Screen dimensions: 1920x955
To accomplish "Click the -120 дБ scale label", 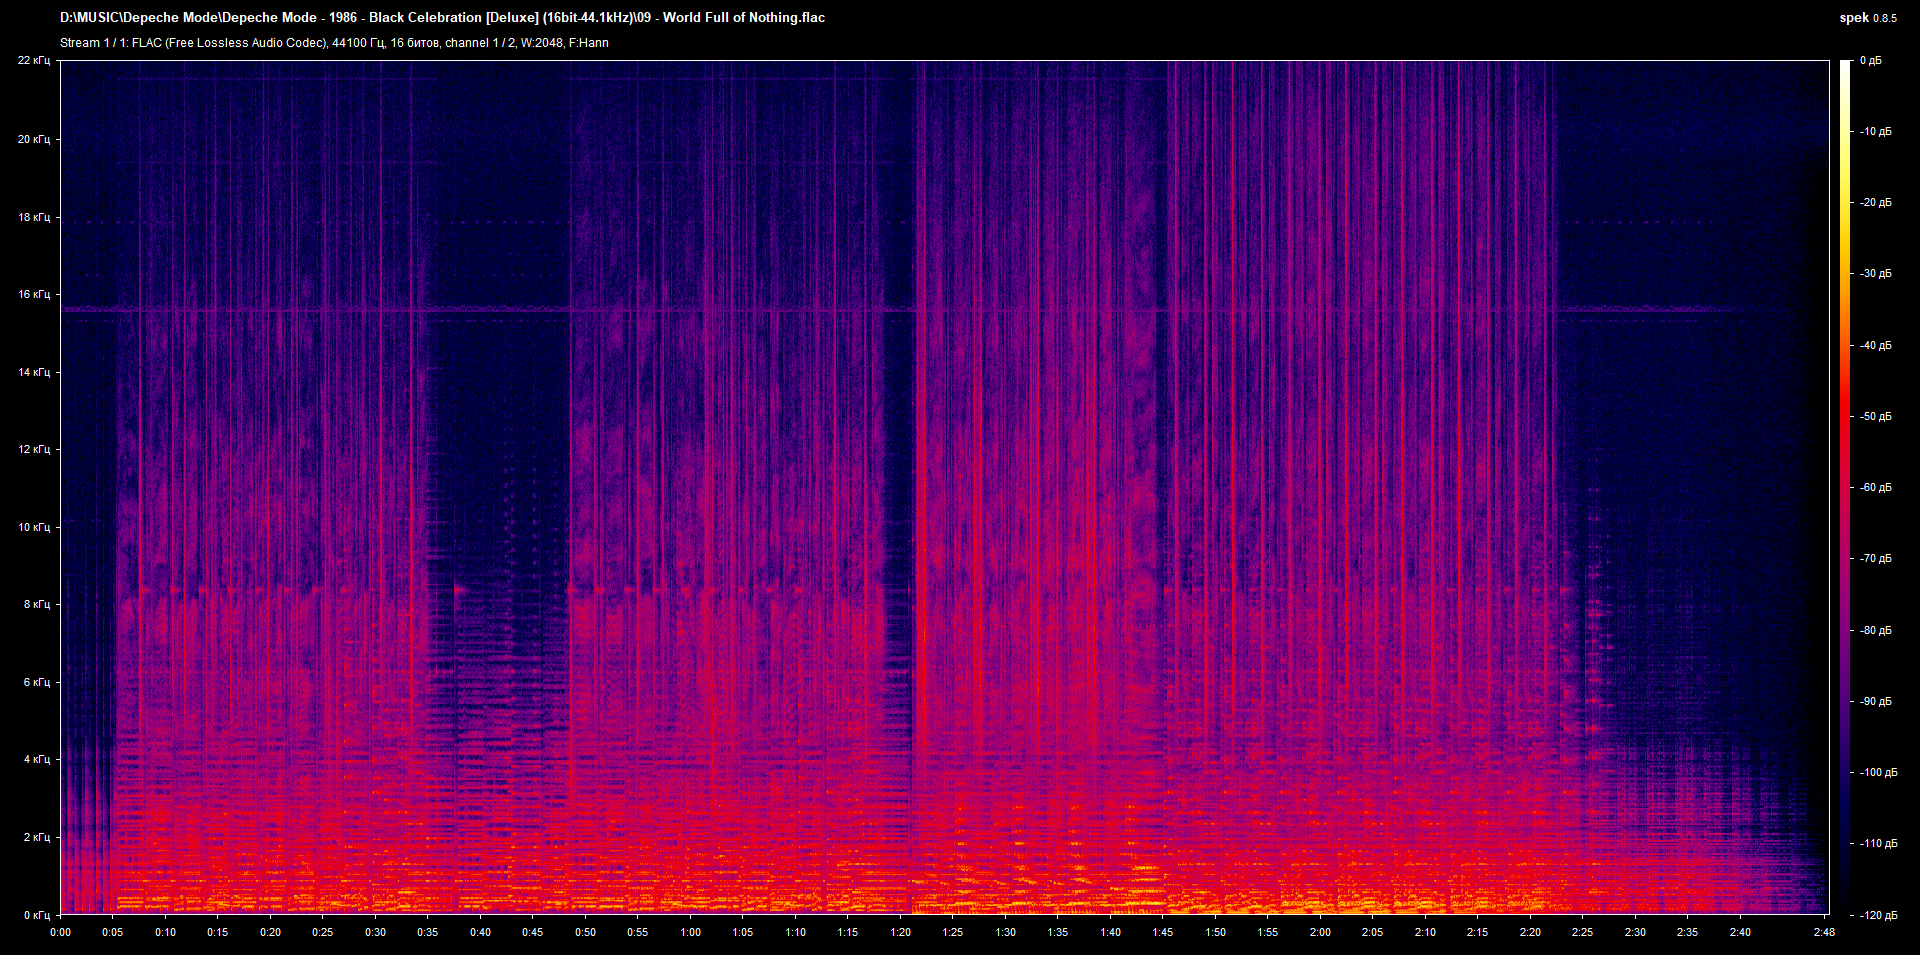I will click(x=1877, y=915).
